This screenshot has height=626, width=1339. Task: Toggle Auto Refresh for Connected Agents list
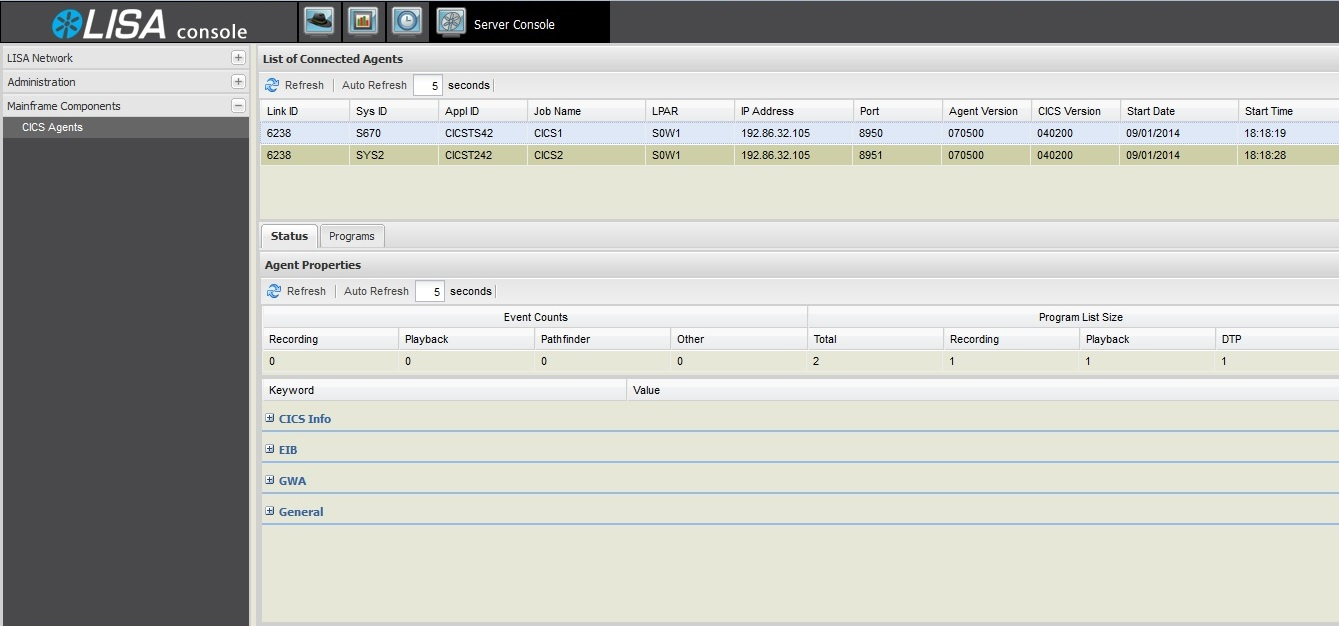coord(374,86)
